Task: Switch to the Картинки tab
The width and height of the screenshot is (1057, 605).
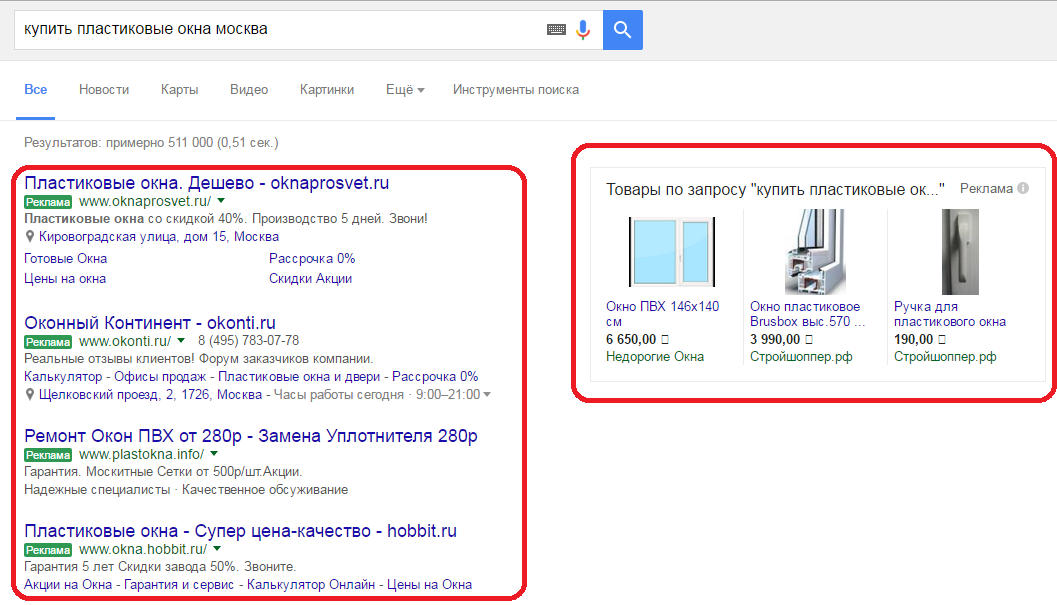Action: tap(327, 90)
